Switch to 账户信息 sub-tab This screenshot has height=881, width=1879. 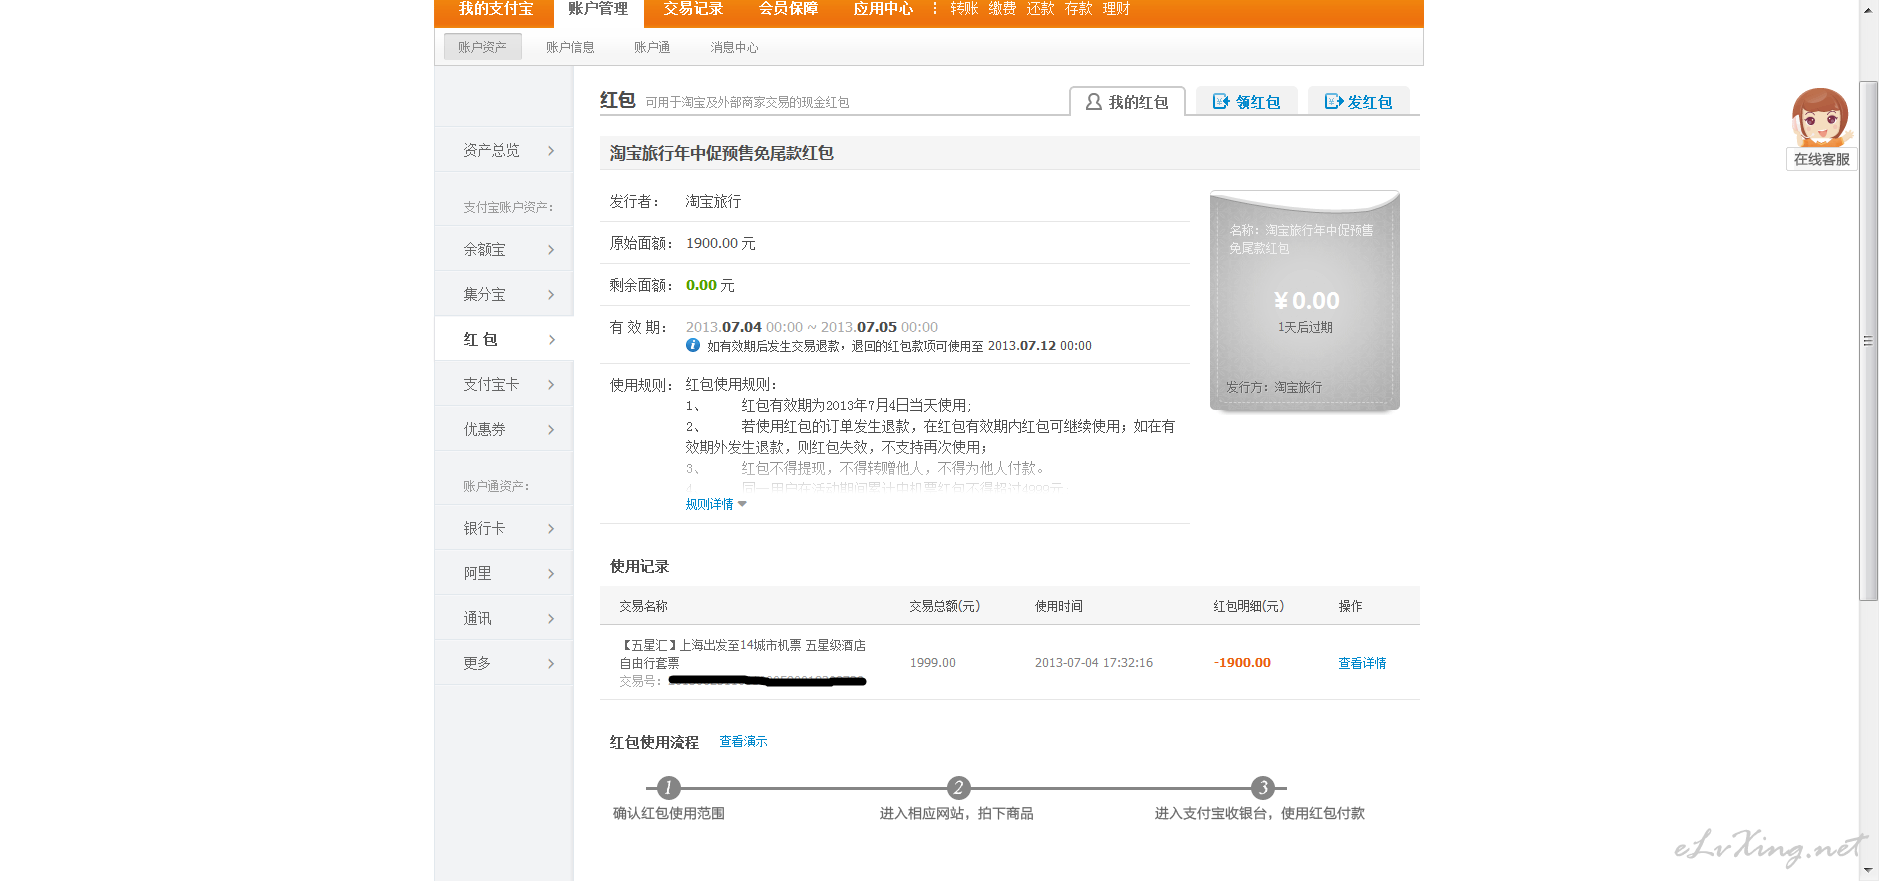coord(570,47)
